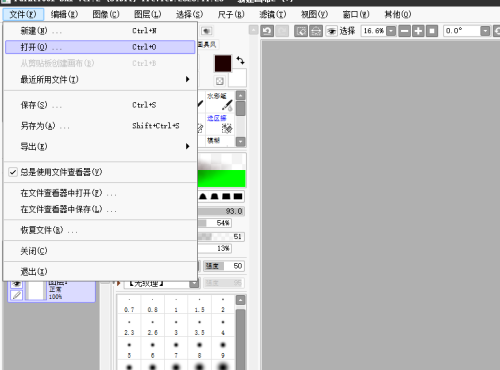The width and height of the screenshot is (500, 370).
Task: Click the dark foreground color swatch
Action: [x=223, y=63]
